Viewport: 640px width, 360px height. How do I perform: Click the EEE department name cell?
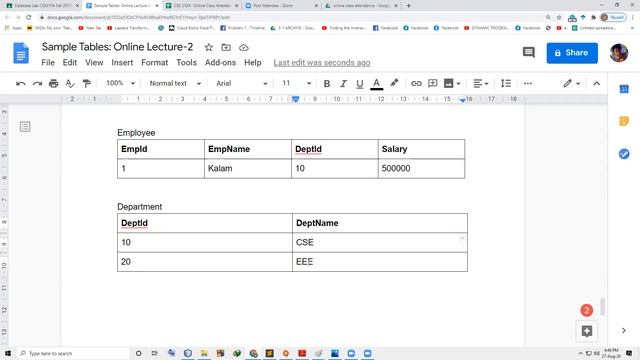[380, 262]
